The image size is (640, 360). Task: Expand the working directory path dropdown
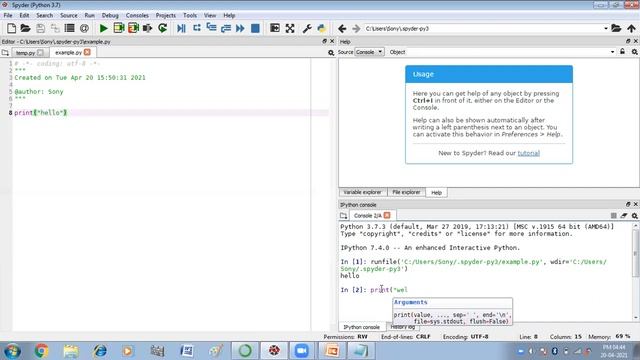(606, 29)
